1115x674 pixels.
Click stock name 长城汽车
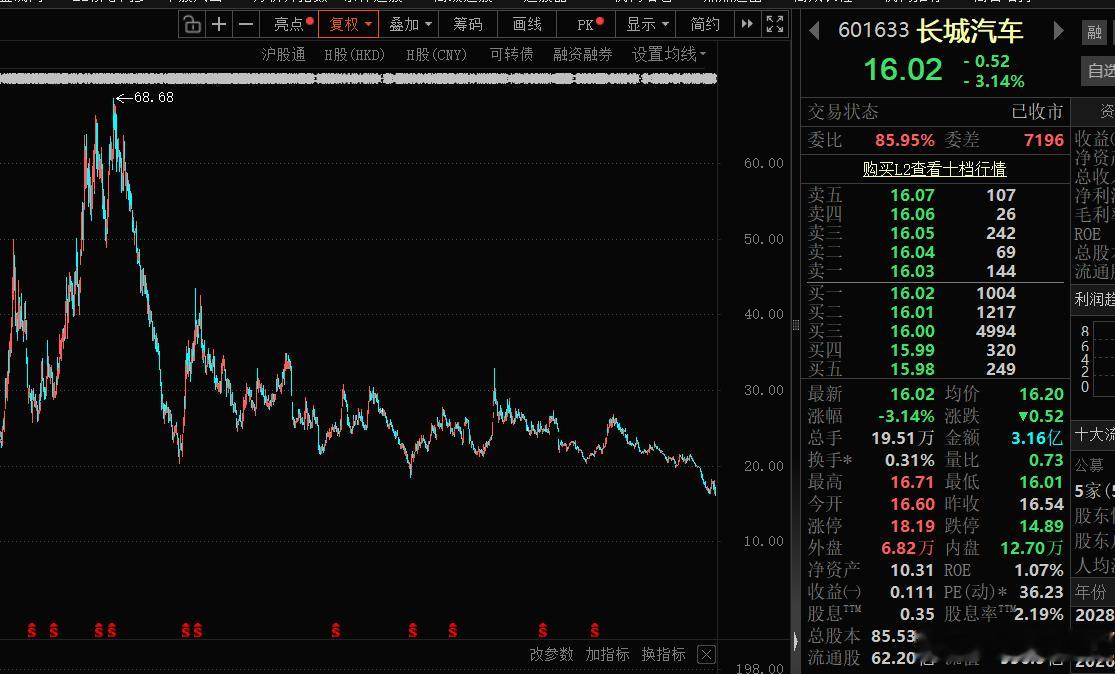[970, 31]
